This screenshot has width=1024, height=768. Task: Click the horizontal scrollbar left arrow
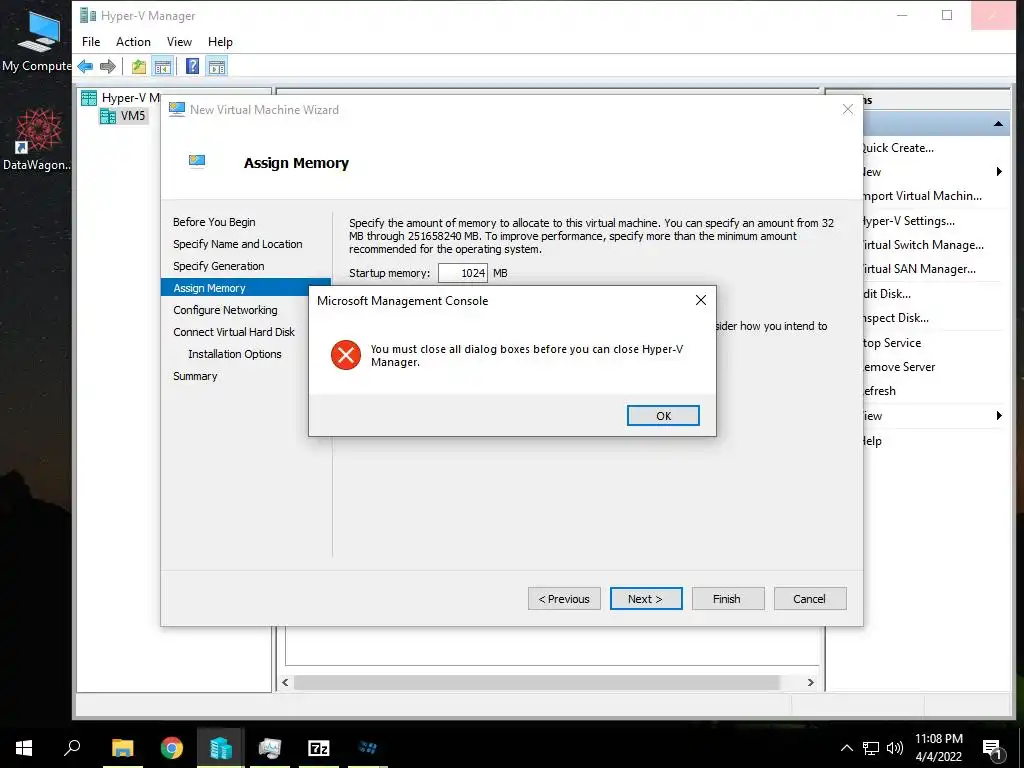click(x=285, y=682)
